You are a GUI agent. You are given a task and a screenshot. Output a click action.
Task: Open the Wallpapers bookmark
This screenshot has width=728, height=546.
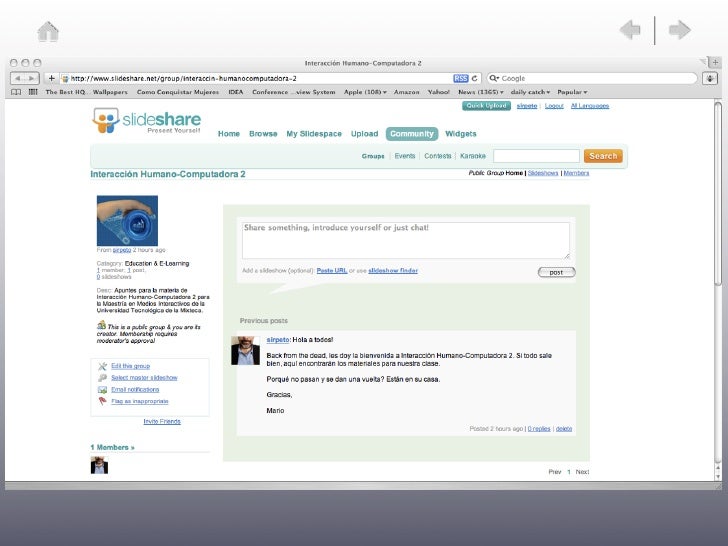(x=110, y=92)
